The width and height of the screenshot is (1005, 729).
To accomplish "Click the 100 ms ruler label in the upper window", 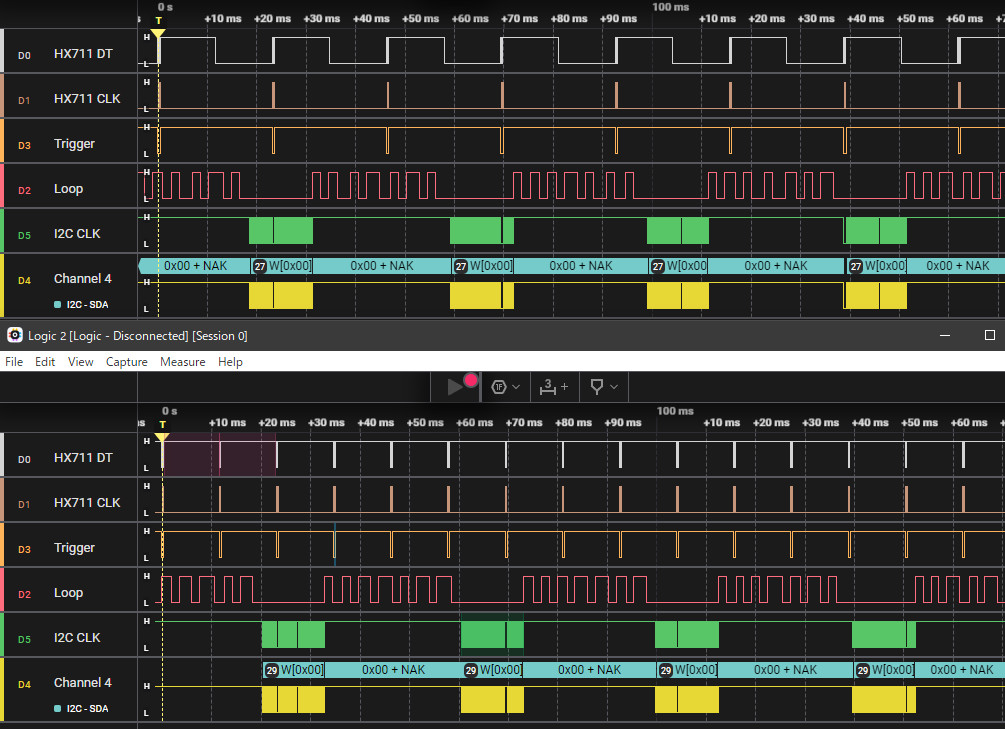I will pyautogui.click(x=670, y=7).
